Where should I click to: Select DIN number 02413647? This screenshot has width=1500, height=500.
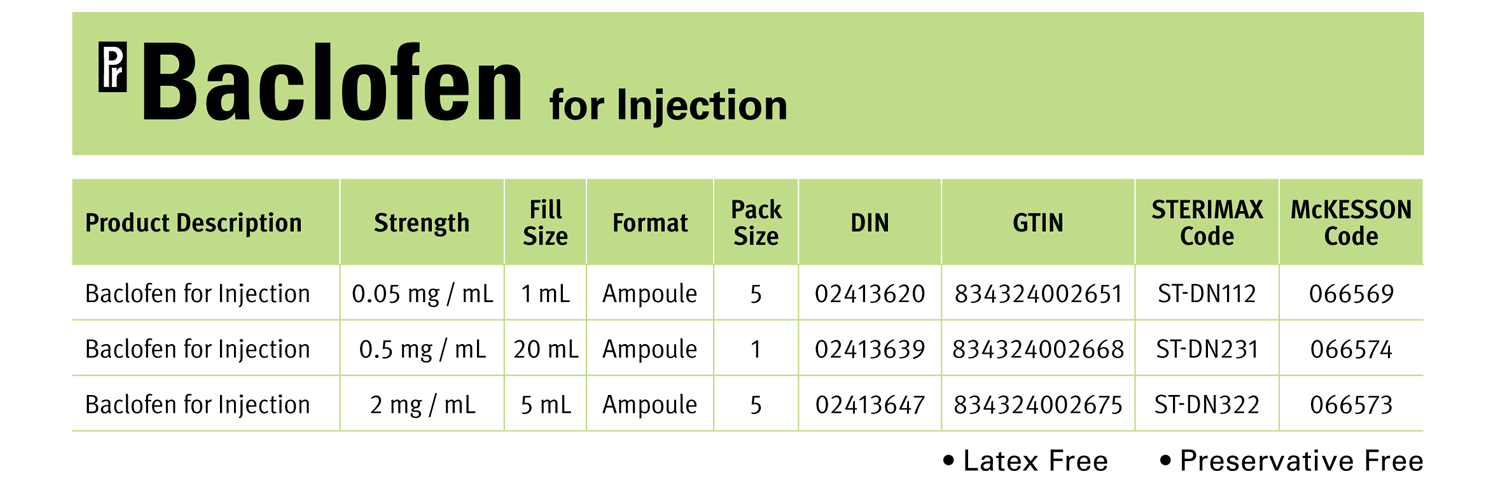pyautogui.click(x=870, y=404)
